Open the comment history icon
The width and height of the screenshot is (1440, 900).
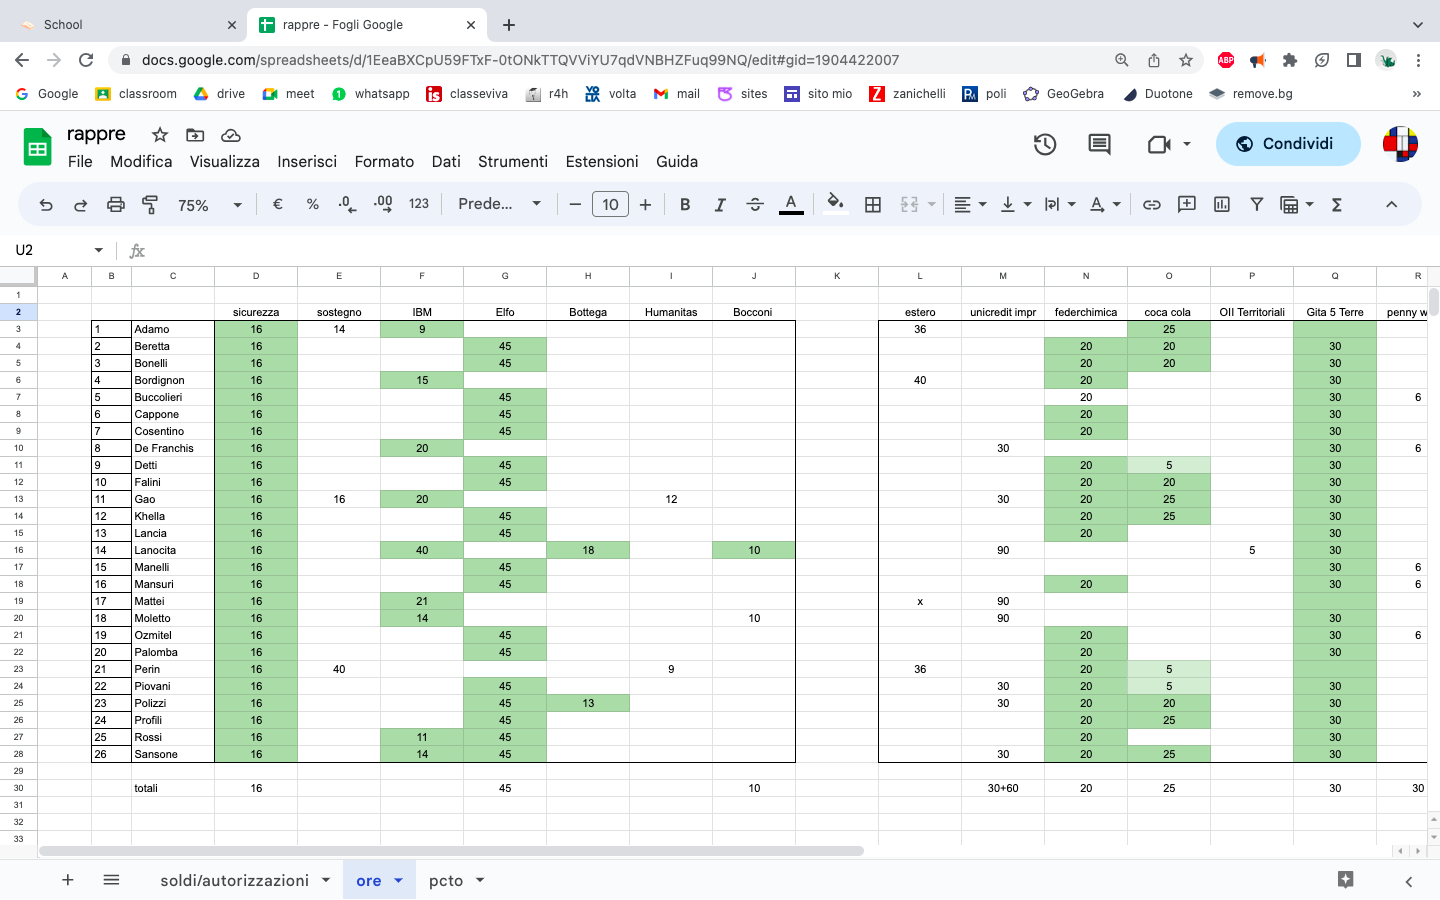(x=1099, y=144)
